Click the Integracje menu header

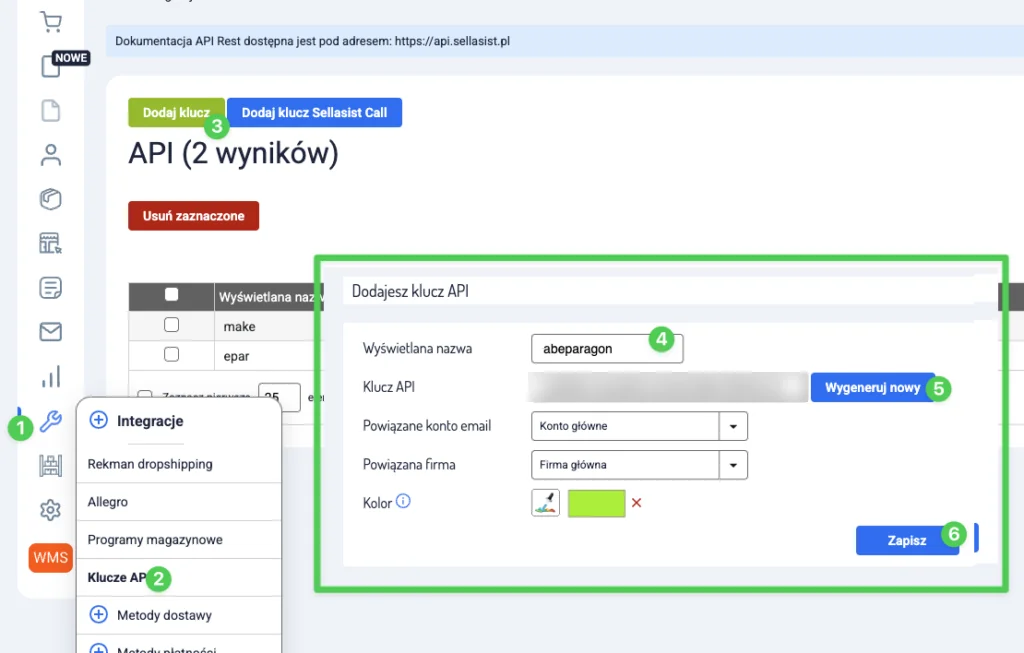click(150, 421)
